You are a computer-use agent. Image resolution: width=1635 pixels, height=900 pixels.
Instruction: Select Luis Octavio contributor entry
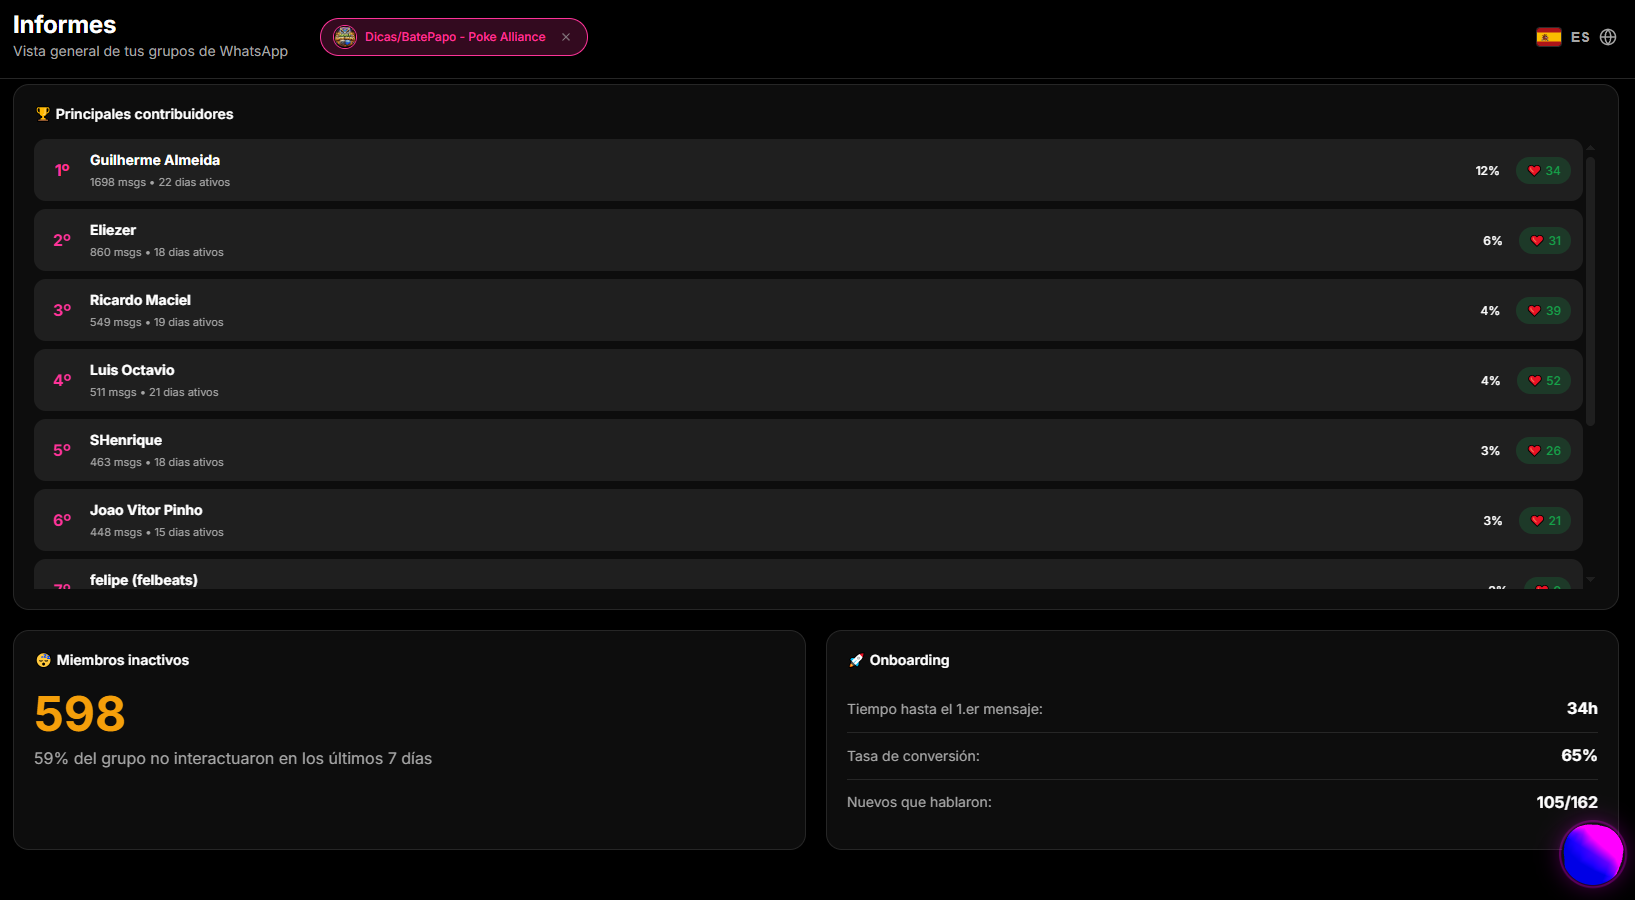coord(808,380)
